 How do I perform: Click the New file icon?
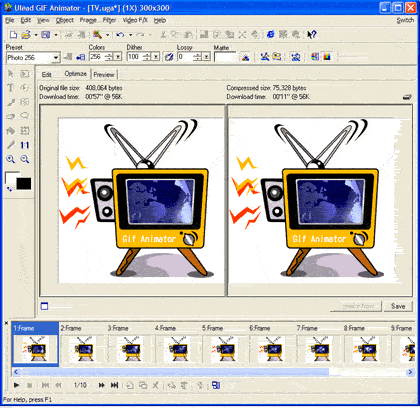(13, 35)
